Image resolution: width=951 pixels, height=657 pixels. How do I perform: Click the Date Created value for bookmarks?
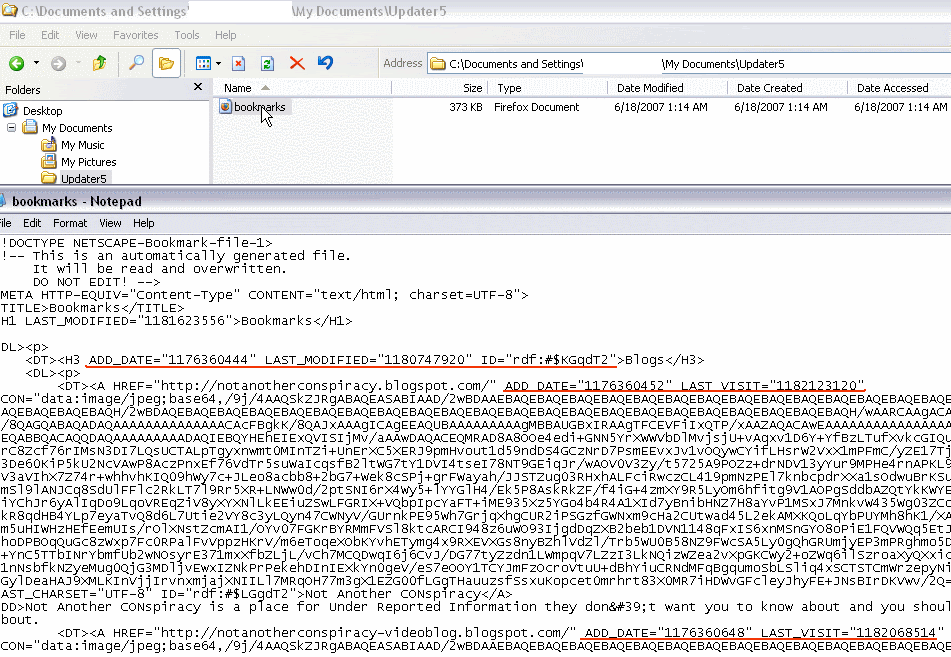pyautogui.click(x=781, y=107)
